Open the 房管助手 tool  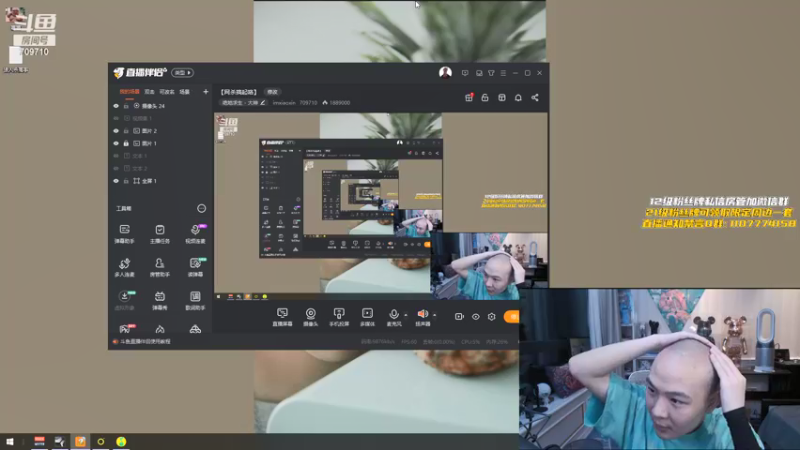(160, 267)
